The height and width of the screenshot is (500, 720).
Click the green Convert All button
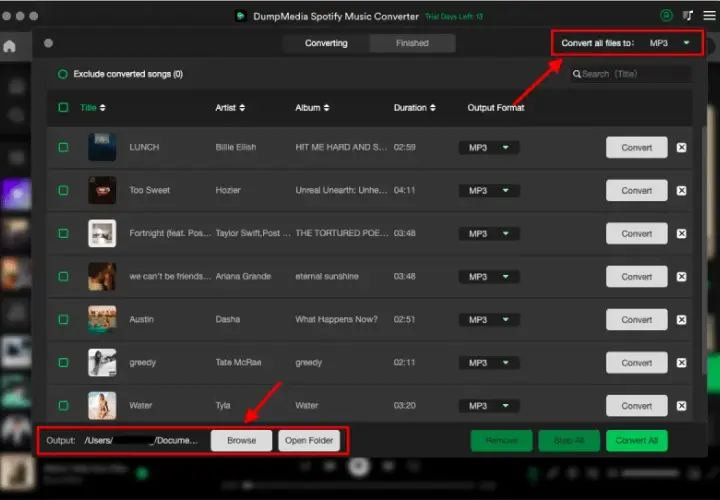[x=636, y=440]
